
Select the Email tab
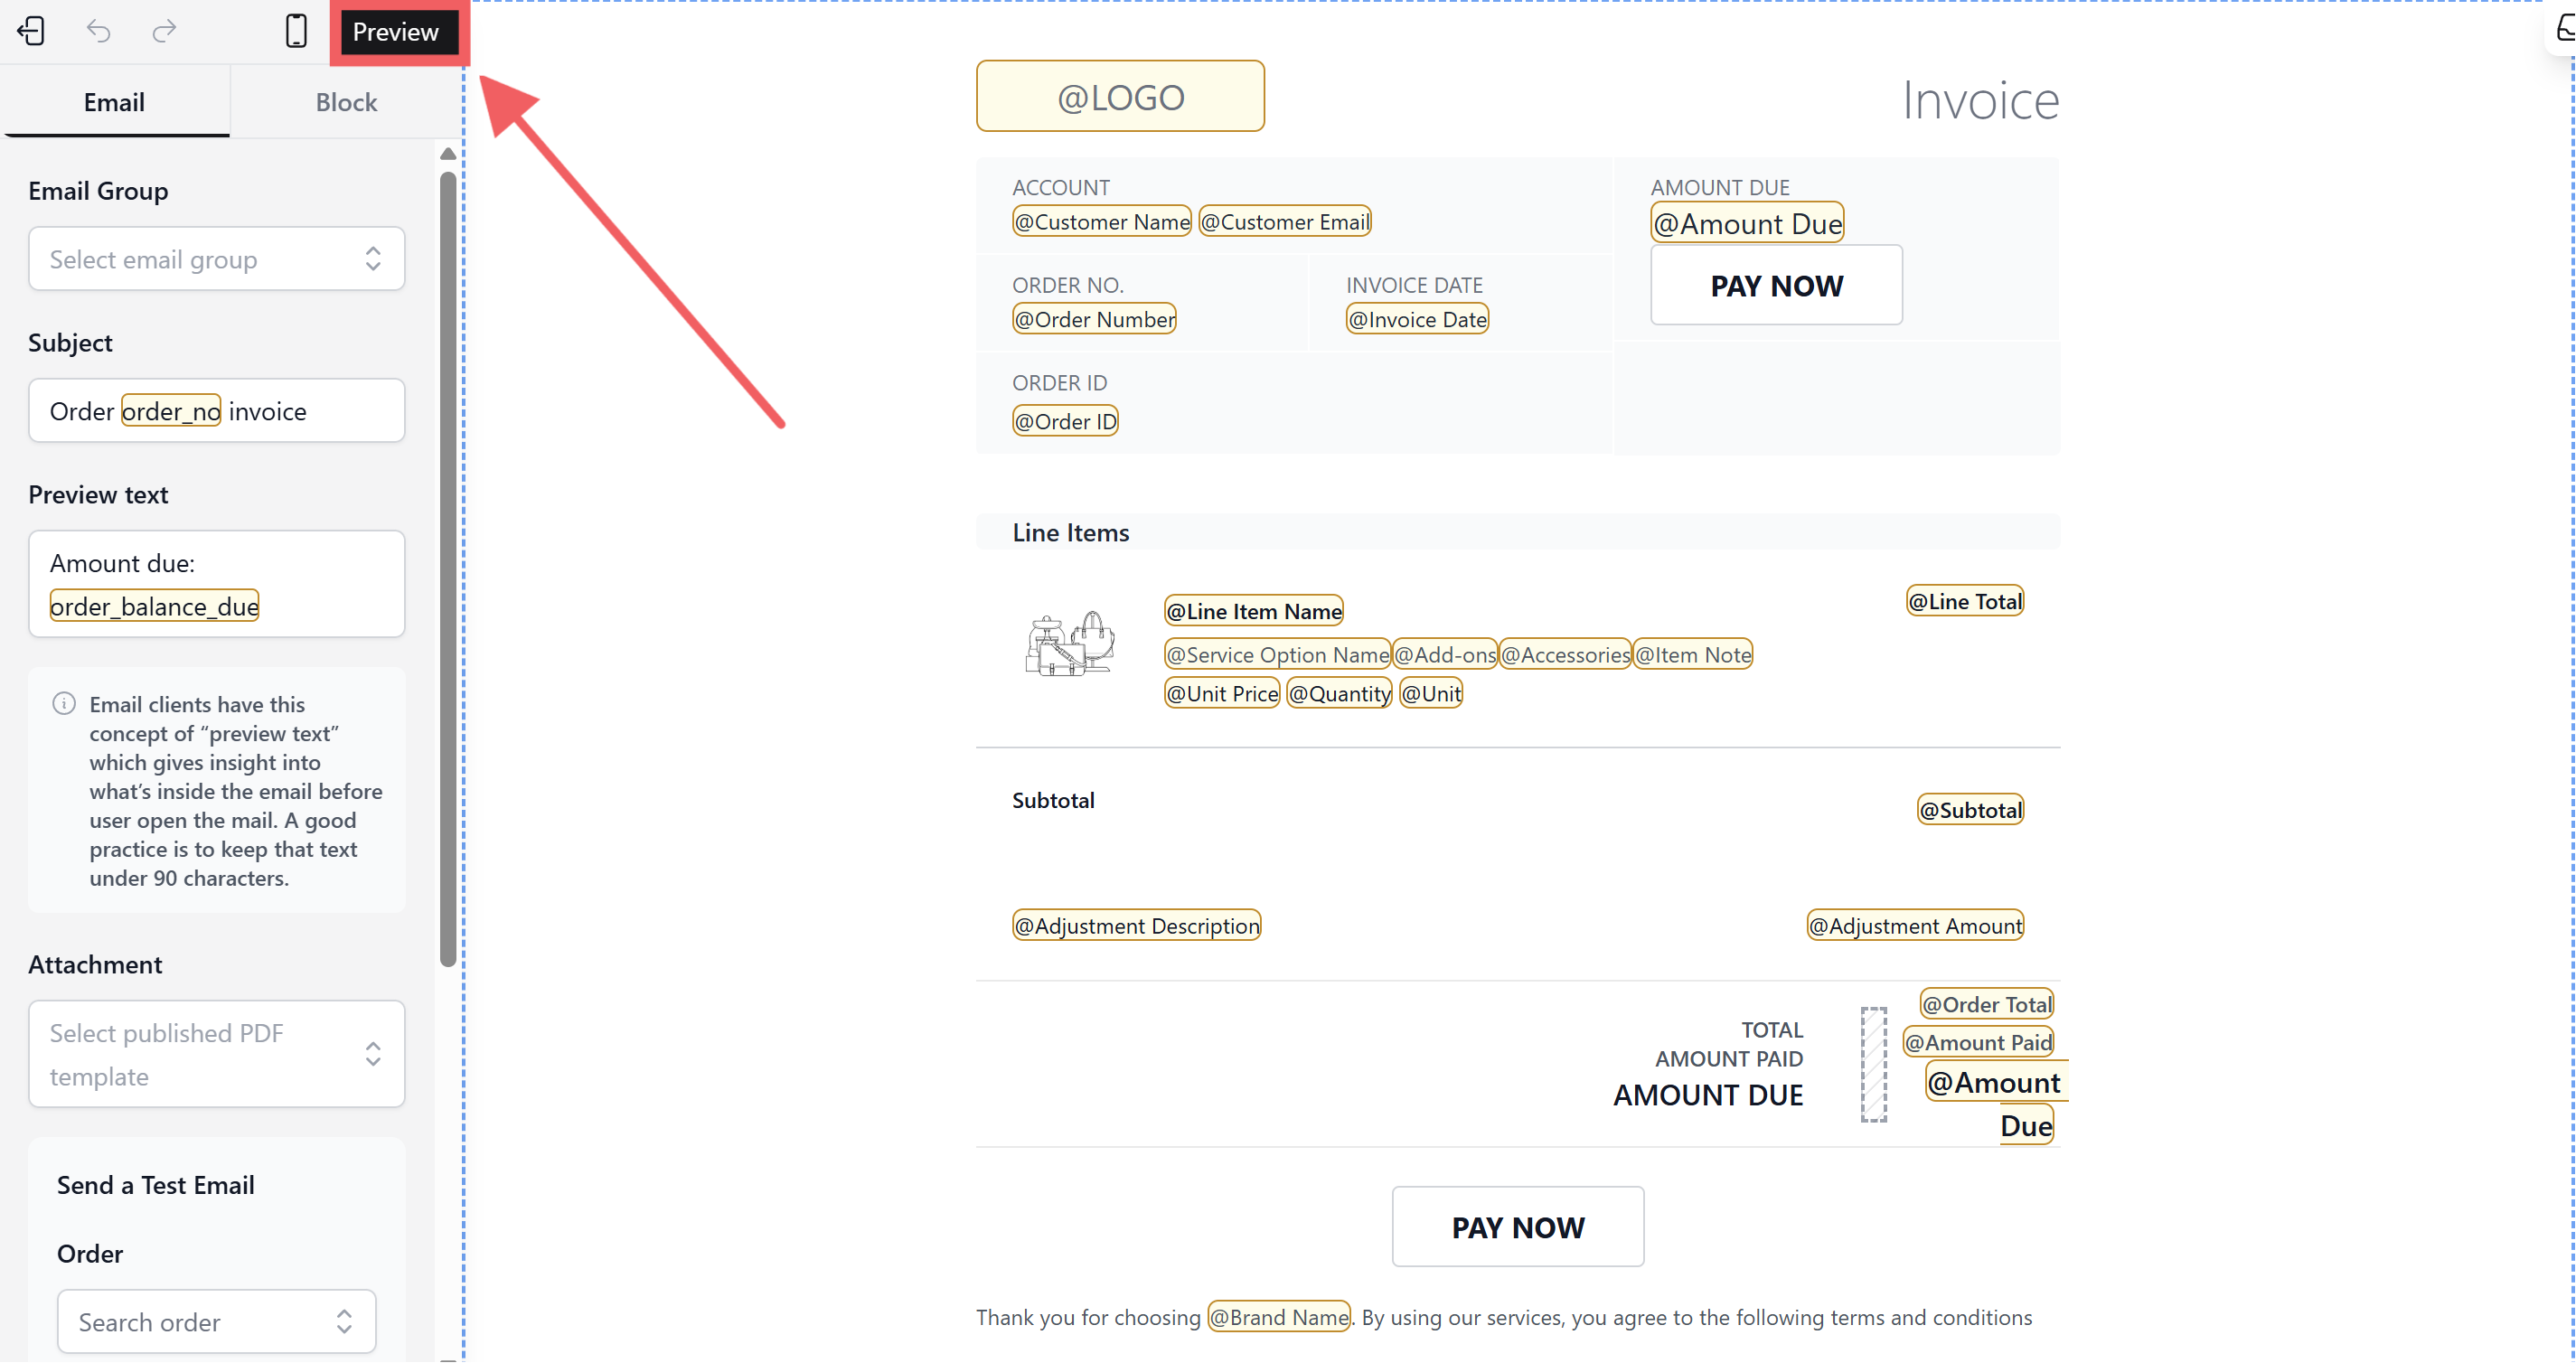pos(114,102)
